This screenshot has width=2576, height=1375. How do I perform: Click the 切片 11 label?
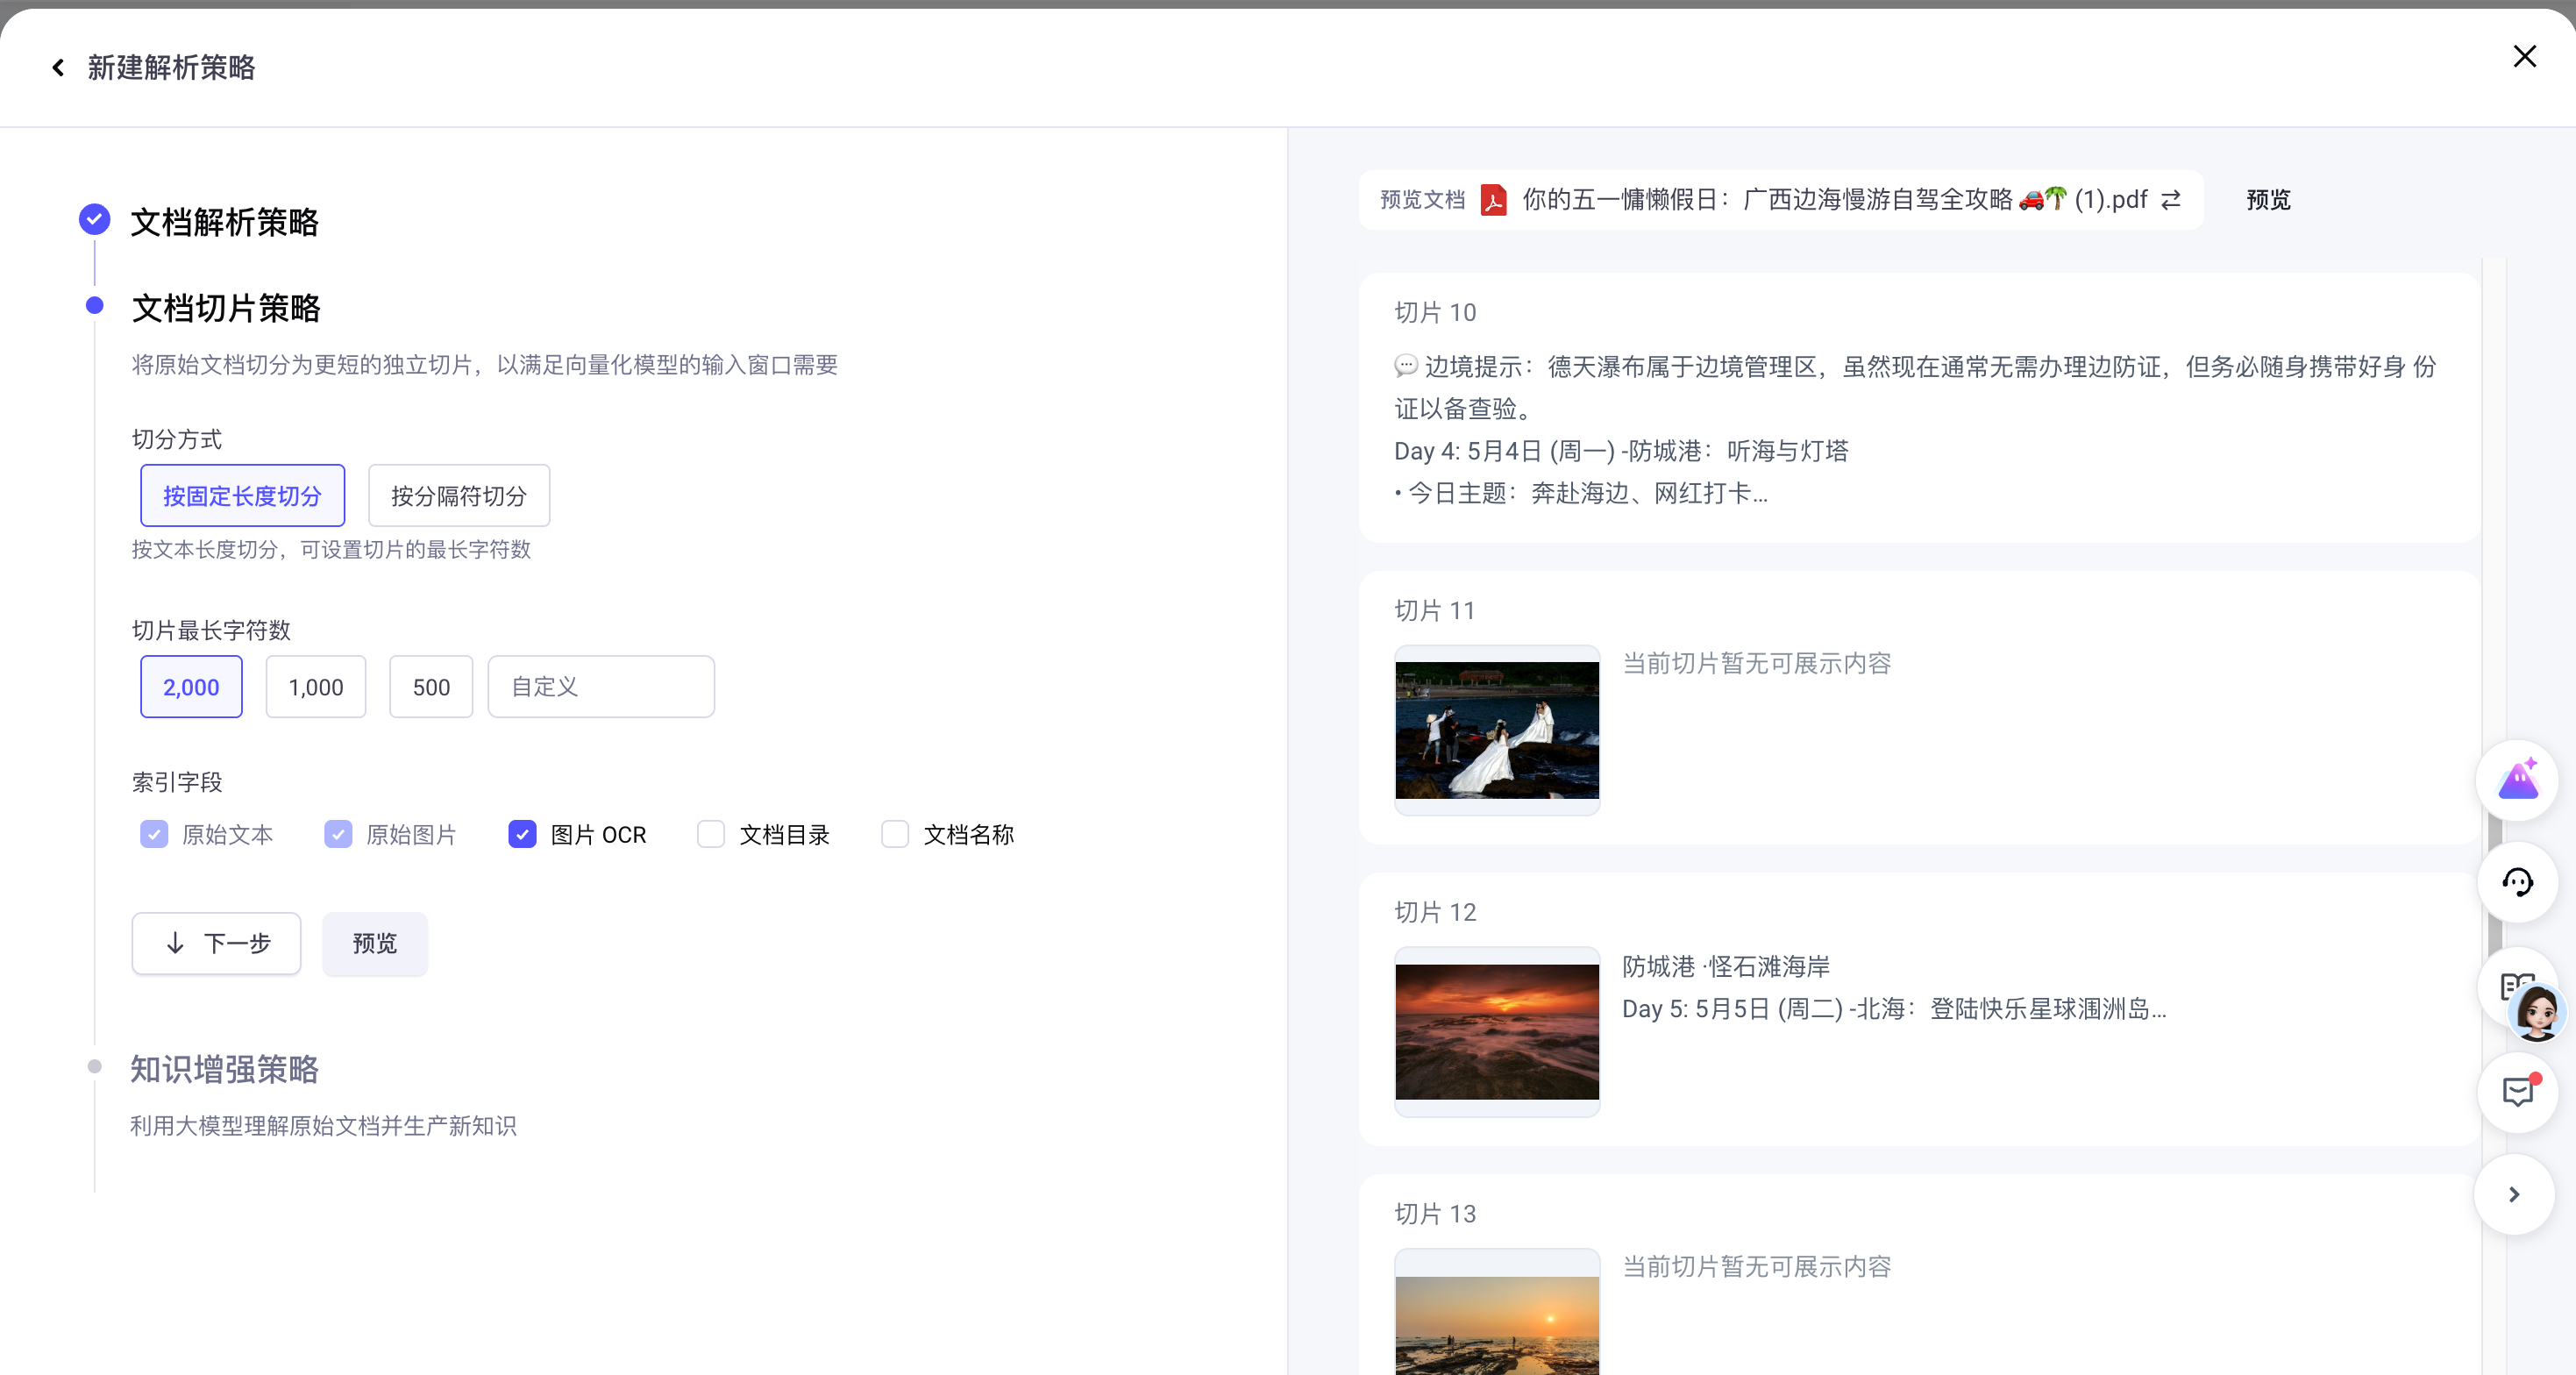tap(1435, 610)
